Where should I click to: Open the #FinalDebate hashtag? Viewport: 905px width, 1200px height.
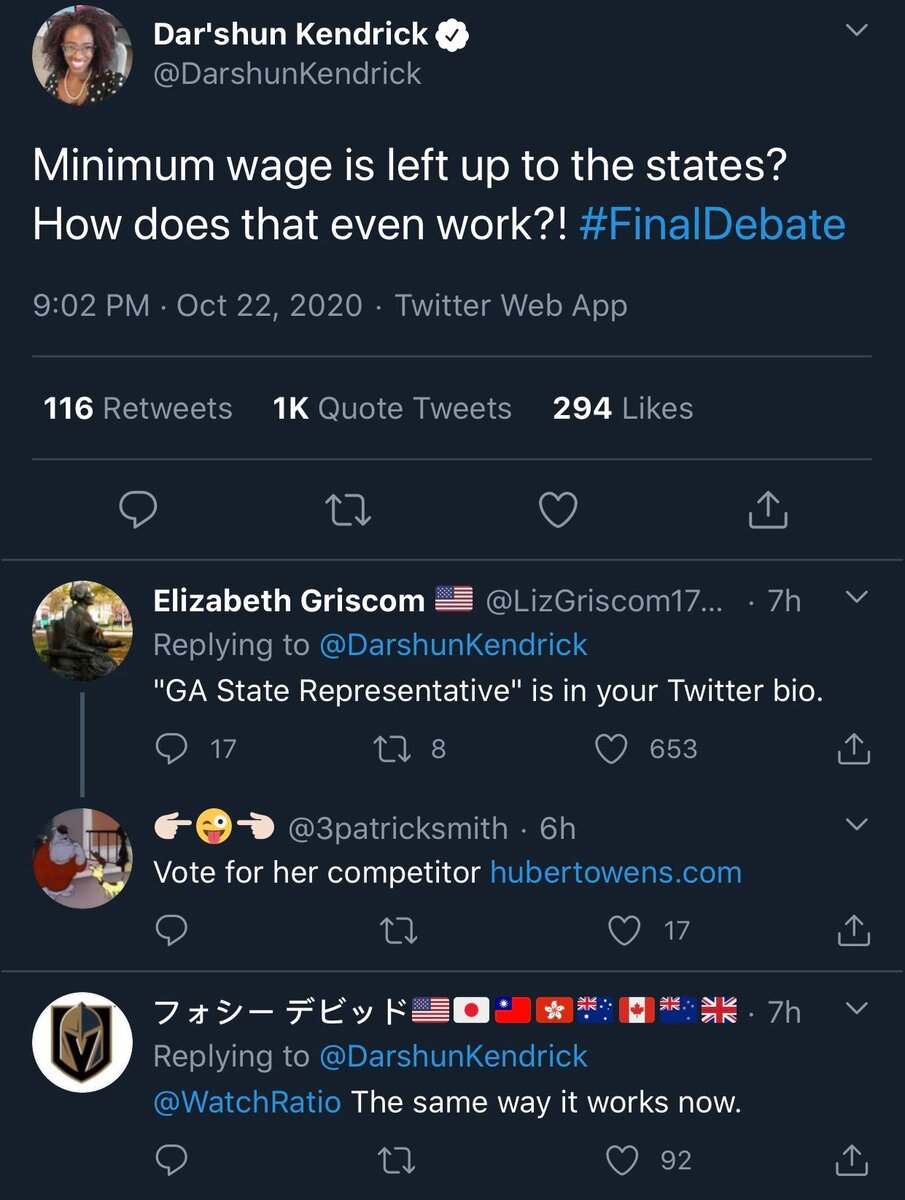712,224
